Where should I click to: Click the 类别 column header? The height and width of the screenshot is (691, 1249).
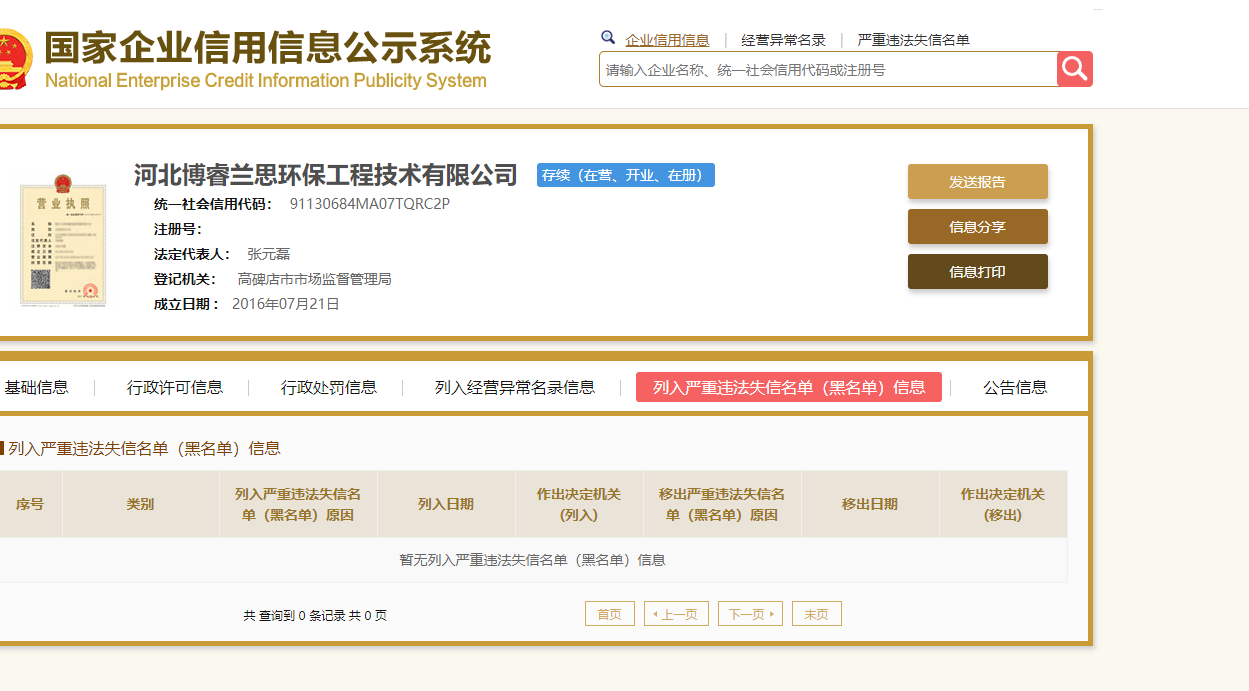(140, 504)
